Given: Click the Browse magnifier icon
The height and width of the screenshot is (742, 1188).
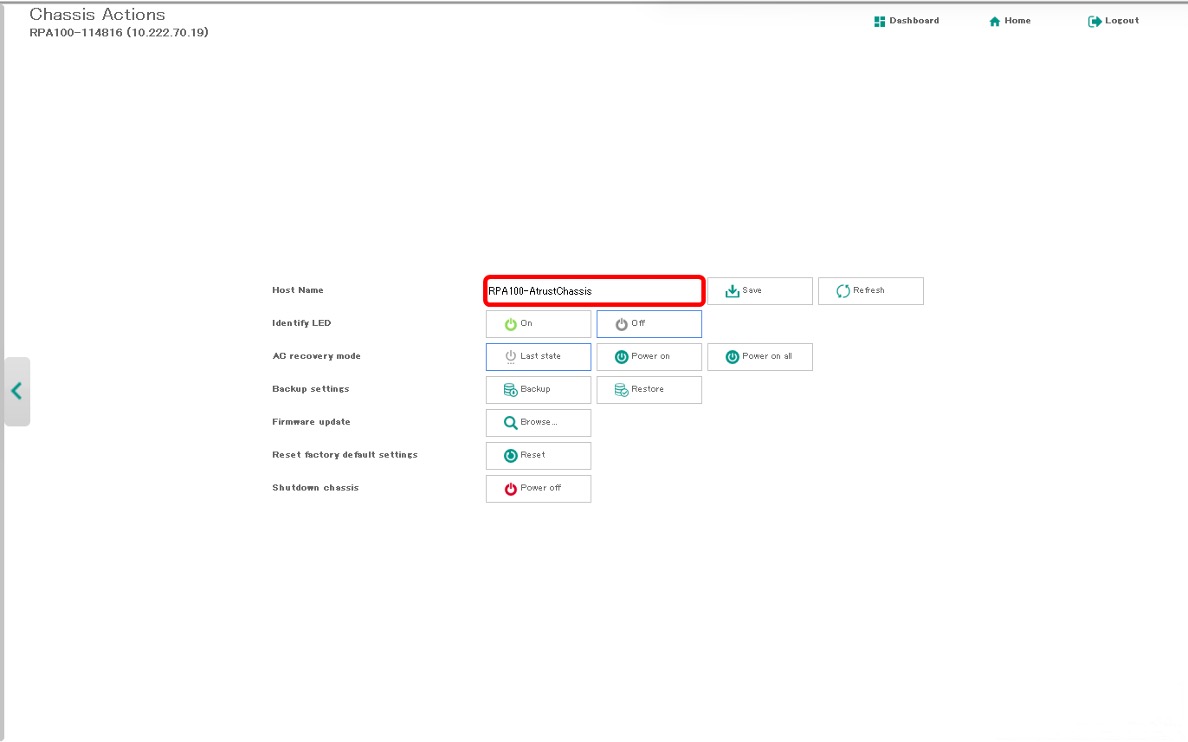Looking at the screenshot, I should 510,422.
